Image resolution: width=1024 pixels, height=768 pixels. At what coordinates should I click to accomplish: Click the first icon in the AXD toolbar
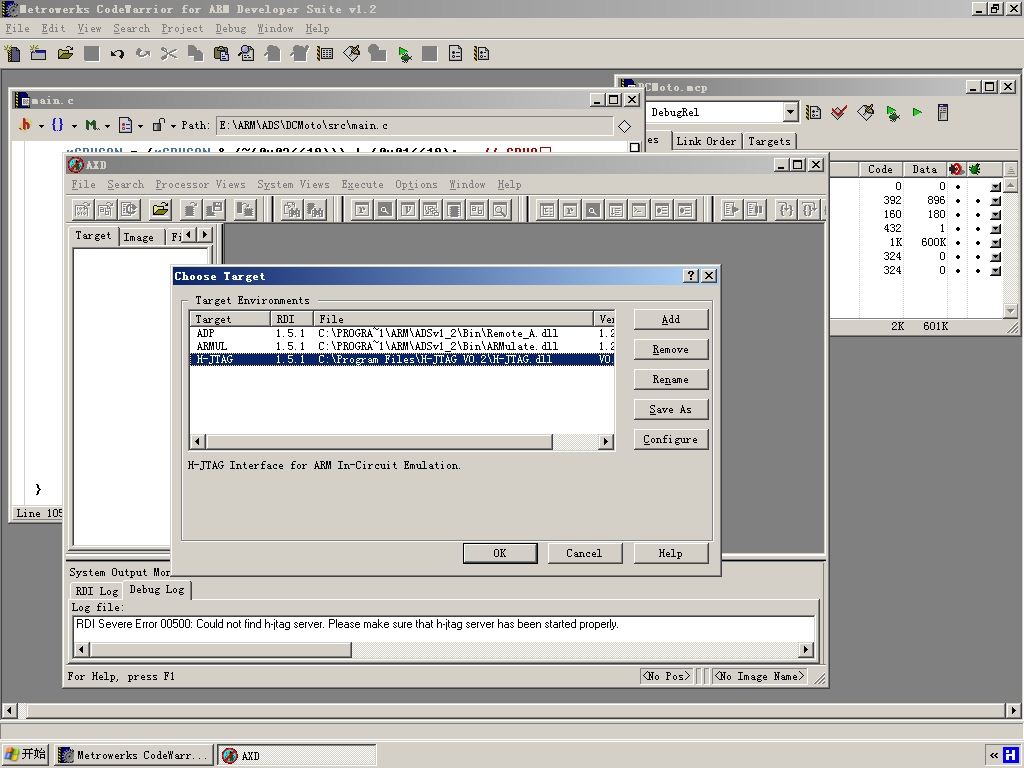pyautogui.click(x=82, y=210)
